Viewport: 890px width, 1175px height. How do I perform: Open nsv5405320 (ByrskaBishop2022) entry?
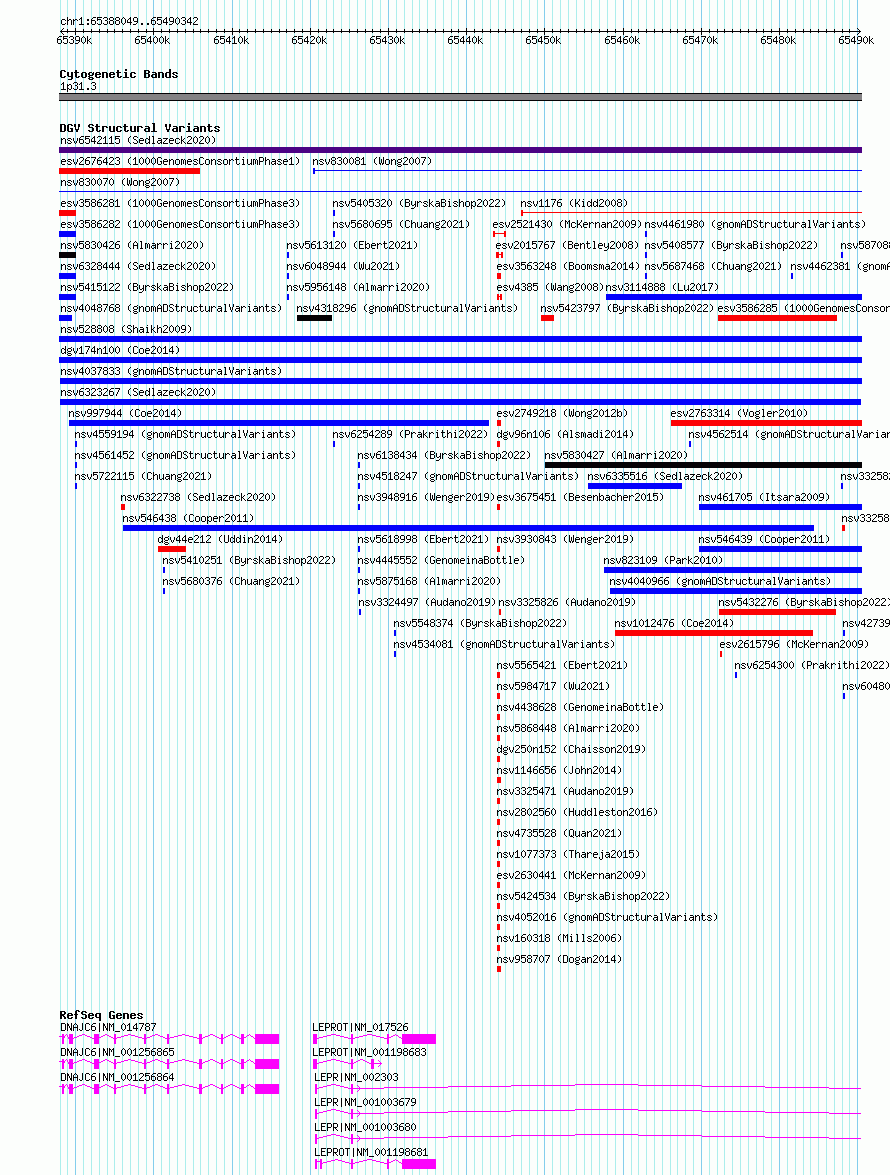tap(420, 203)
